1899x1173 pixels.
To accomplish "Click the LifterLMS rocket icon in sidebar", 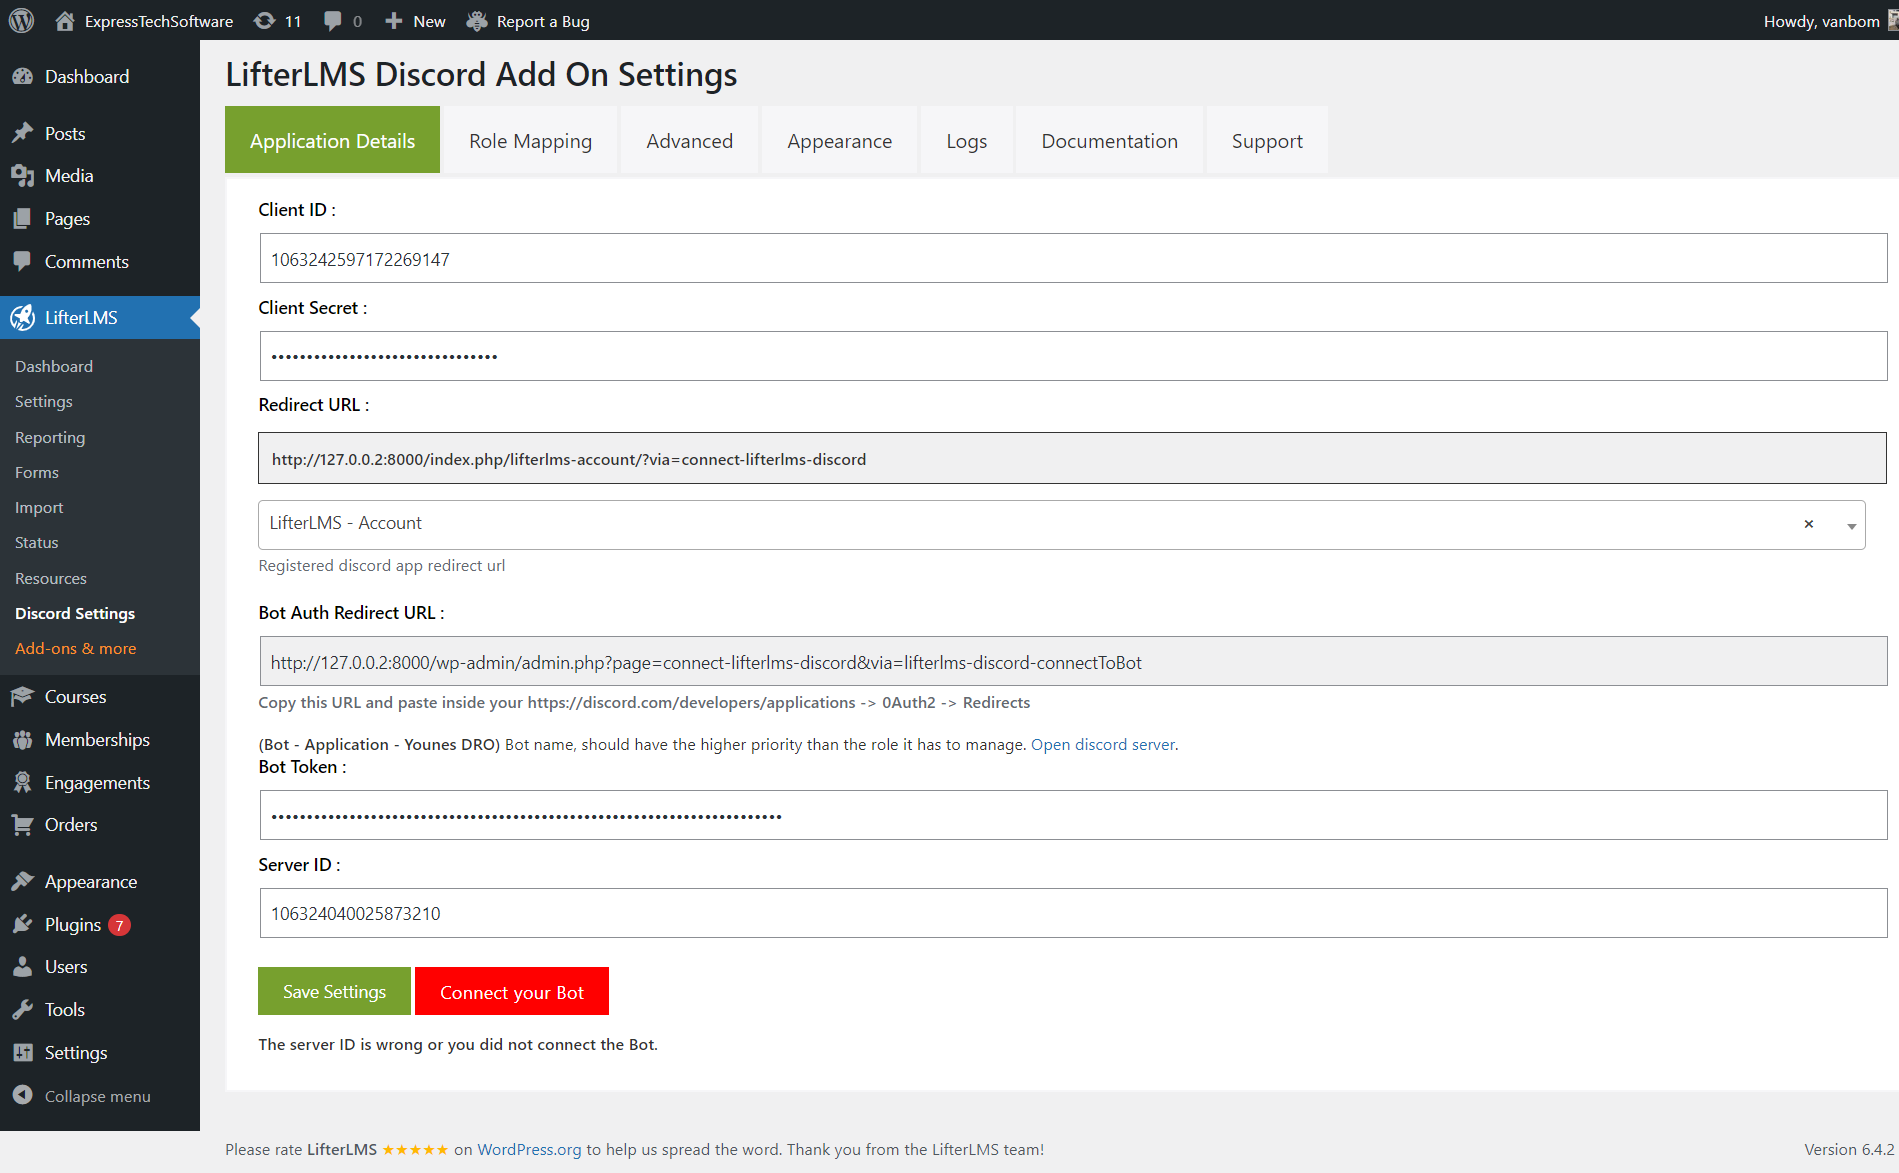I will tap(23, 317).
